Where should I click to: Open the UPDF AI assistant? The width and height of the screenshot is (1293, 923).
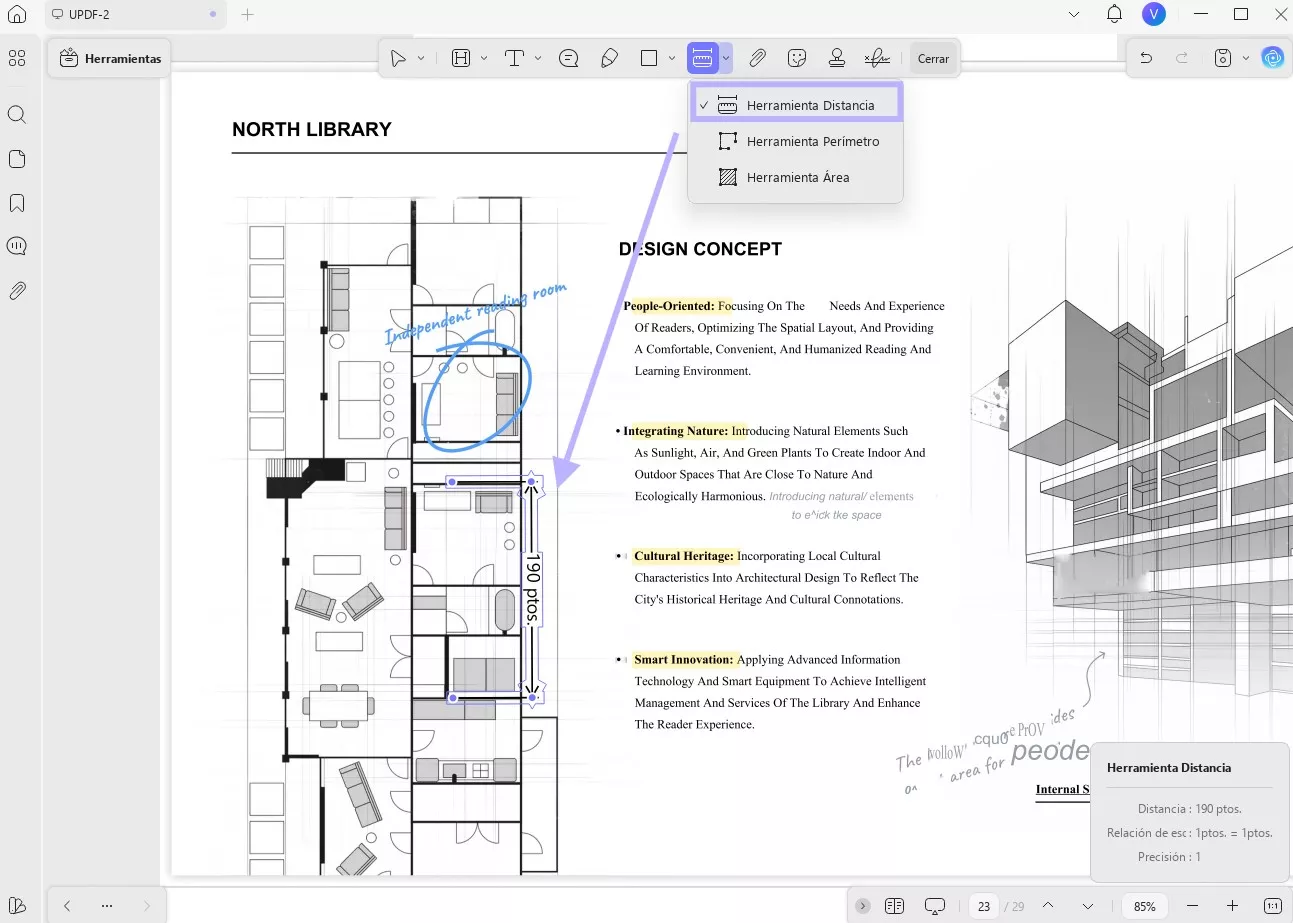click(1273, 59)
